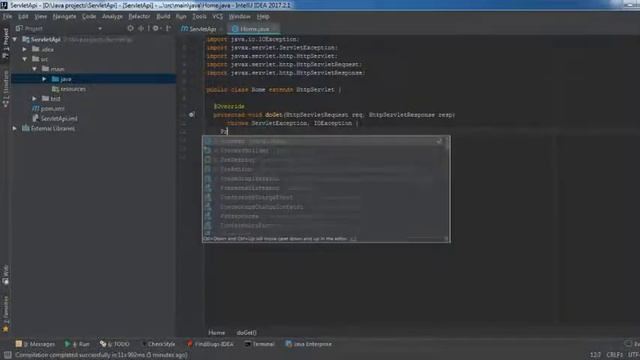Screen dimensions: 640x360
Task: Collapse the src folder
Action: (x=24, y=59)
